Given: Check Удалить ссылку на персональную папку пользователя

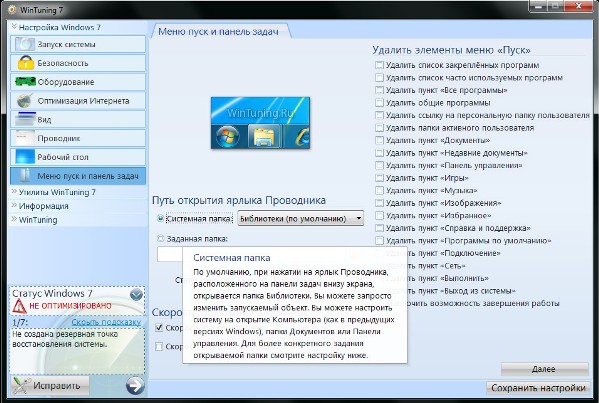Looking at the screenshot, I should (379, 115).
